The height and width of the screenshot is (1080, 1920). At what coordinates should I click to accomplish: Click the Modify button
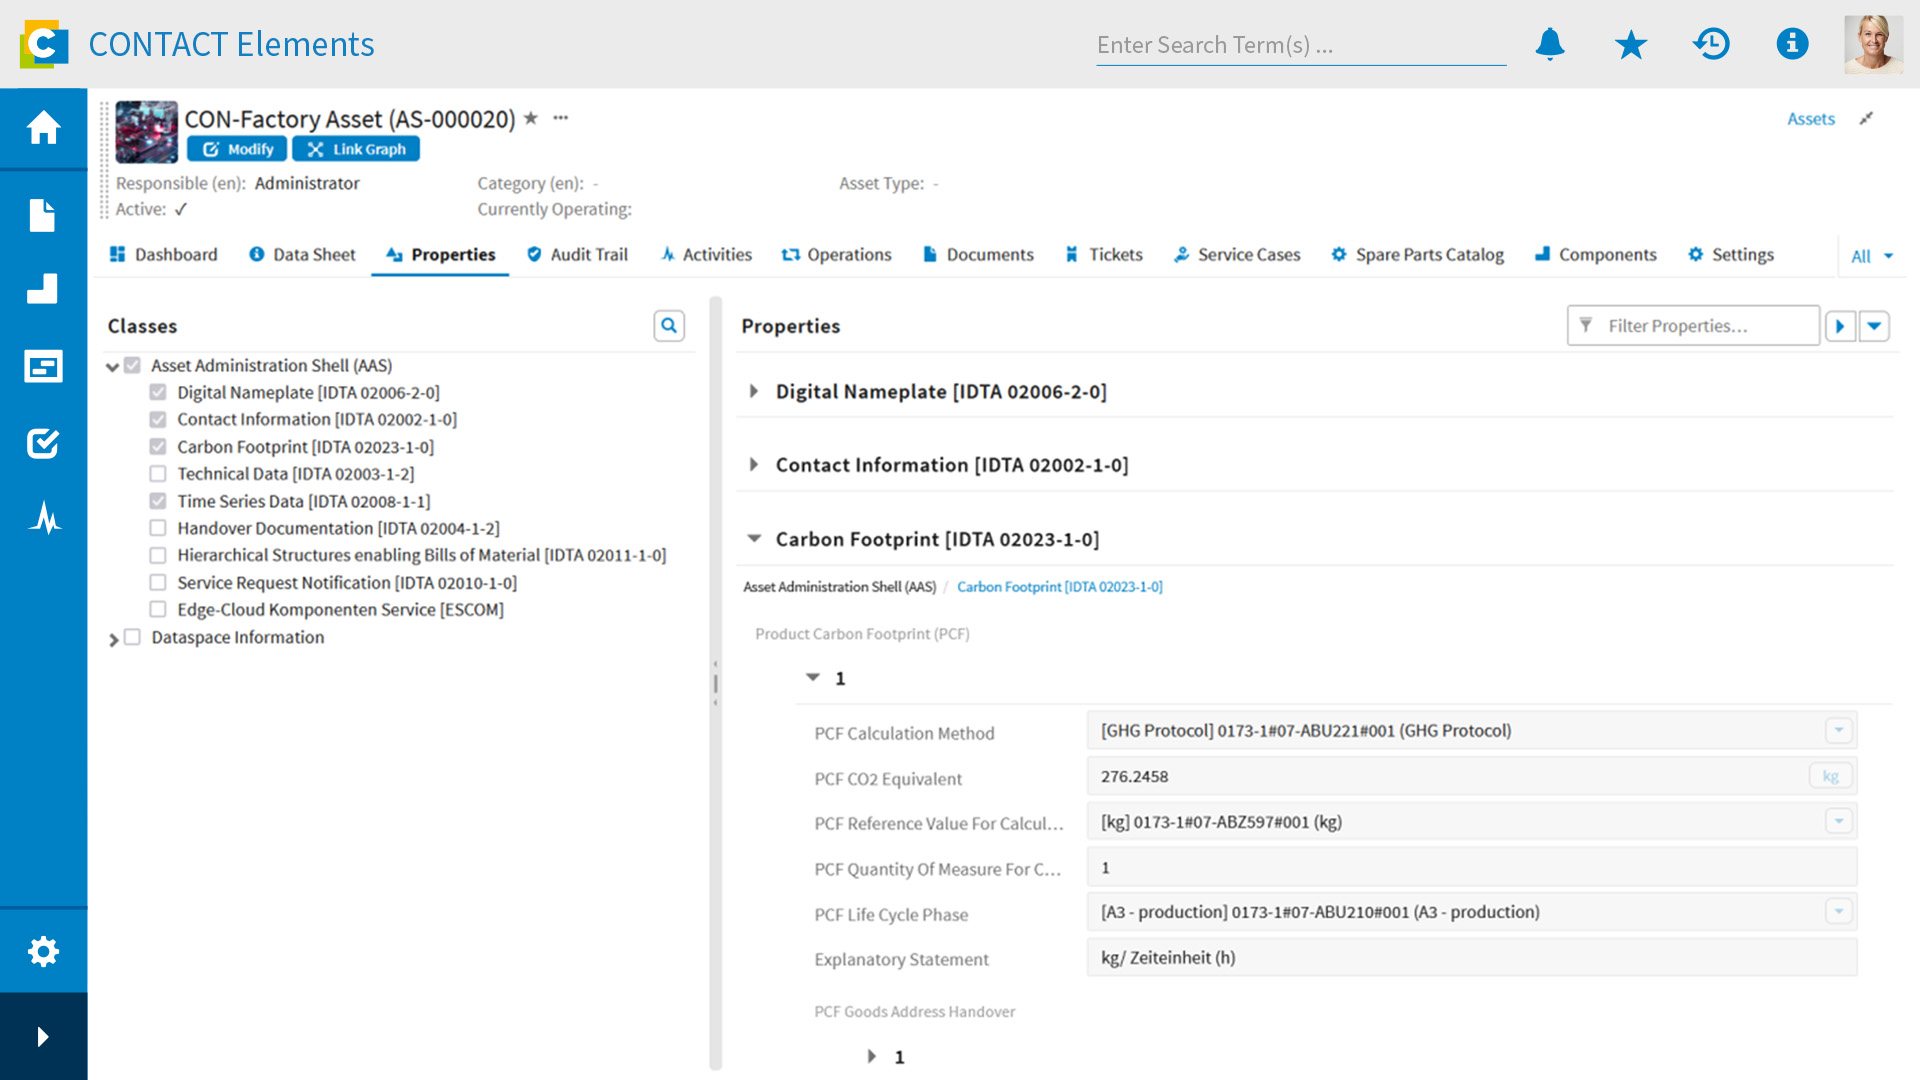point(237,149)
